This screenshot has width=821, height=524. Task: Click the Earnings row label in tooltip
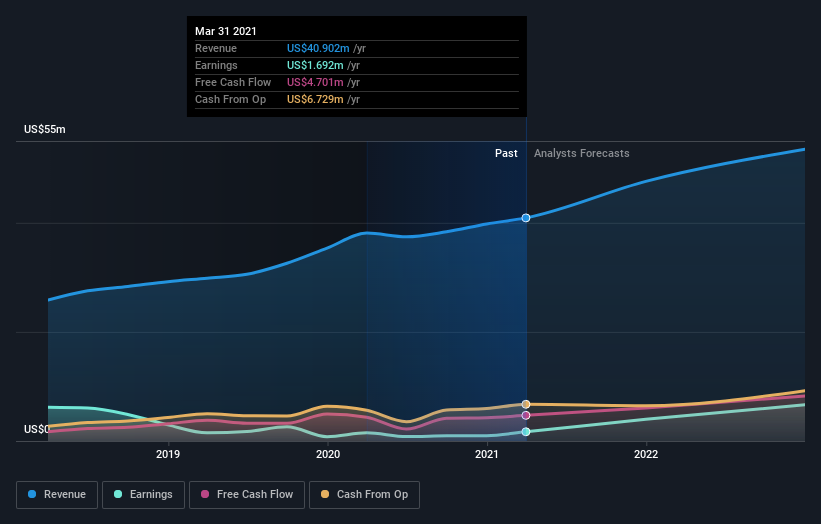point(216,65)
